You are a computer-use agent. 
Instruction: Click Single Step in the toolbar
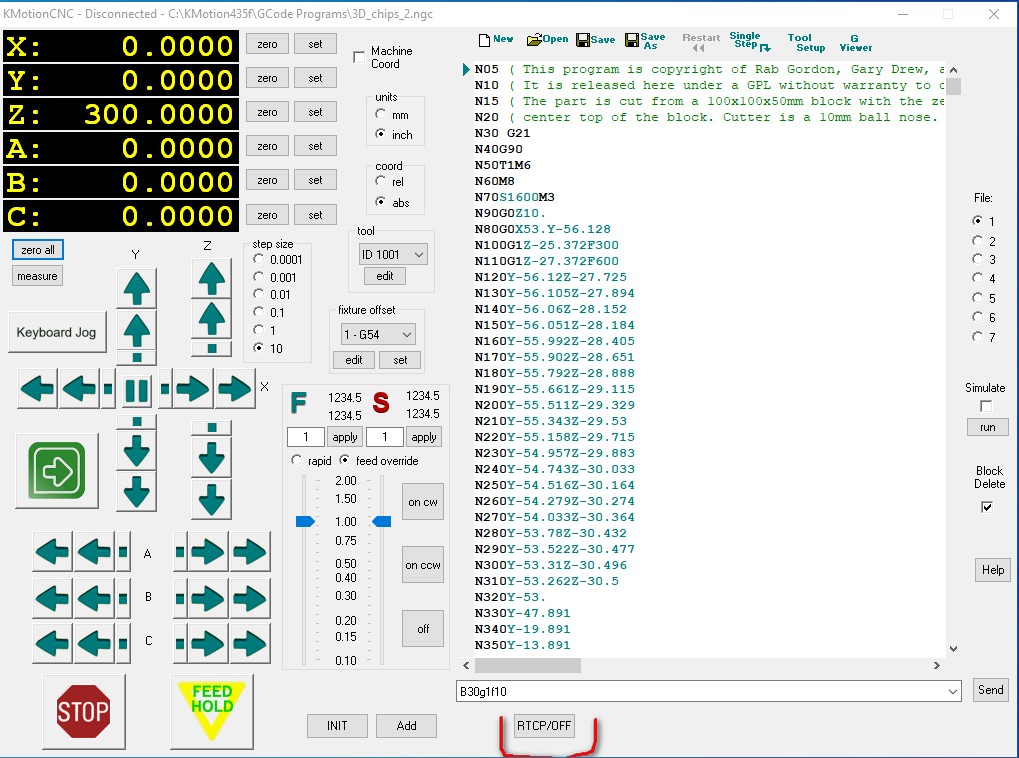click(x=748, y=42)
